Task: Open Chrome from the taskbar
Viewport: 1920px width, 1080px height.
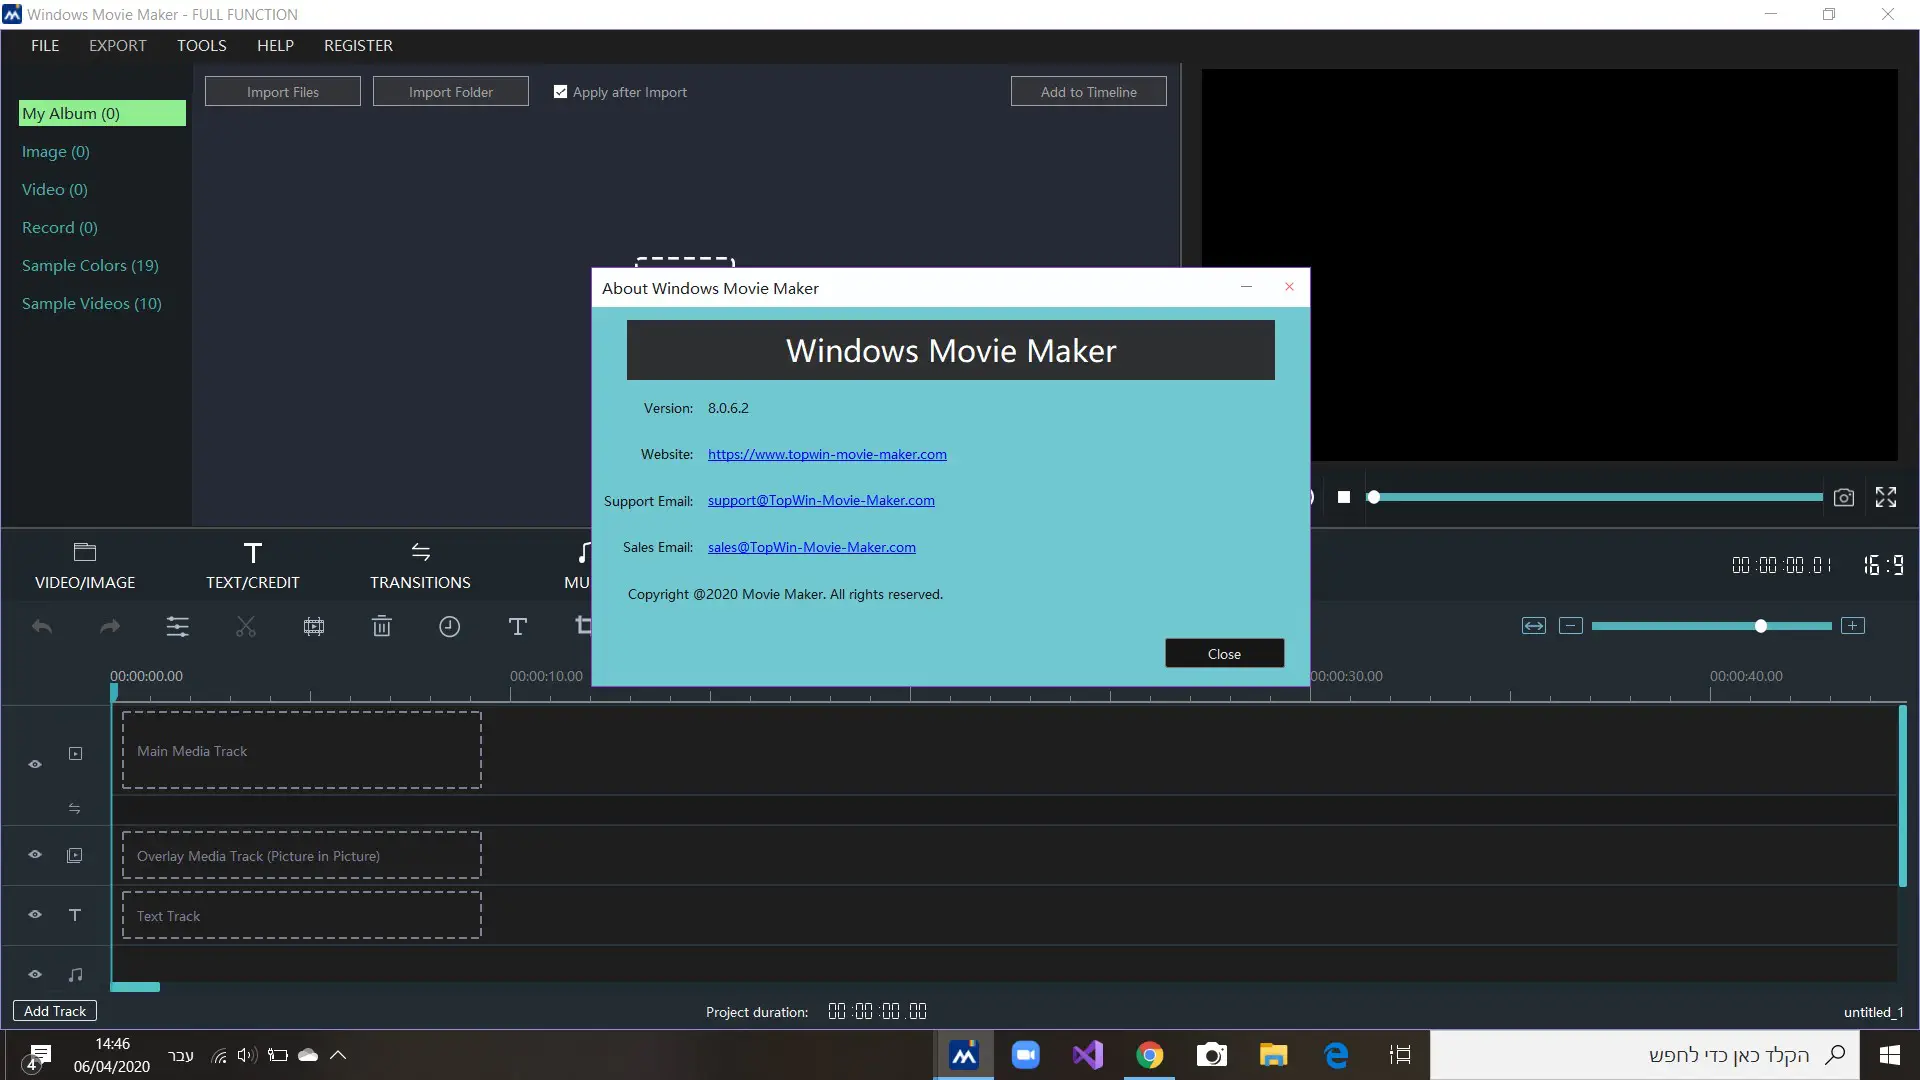Action: point(1150,1055)
